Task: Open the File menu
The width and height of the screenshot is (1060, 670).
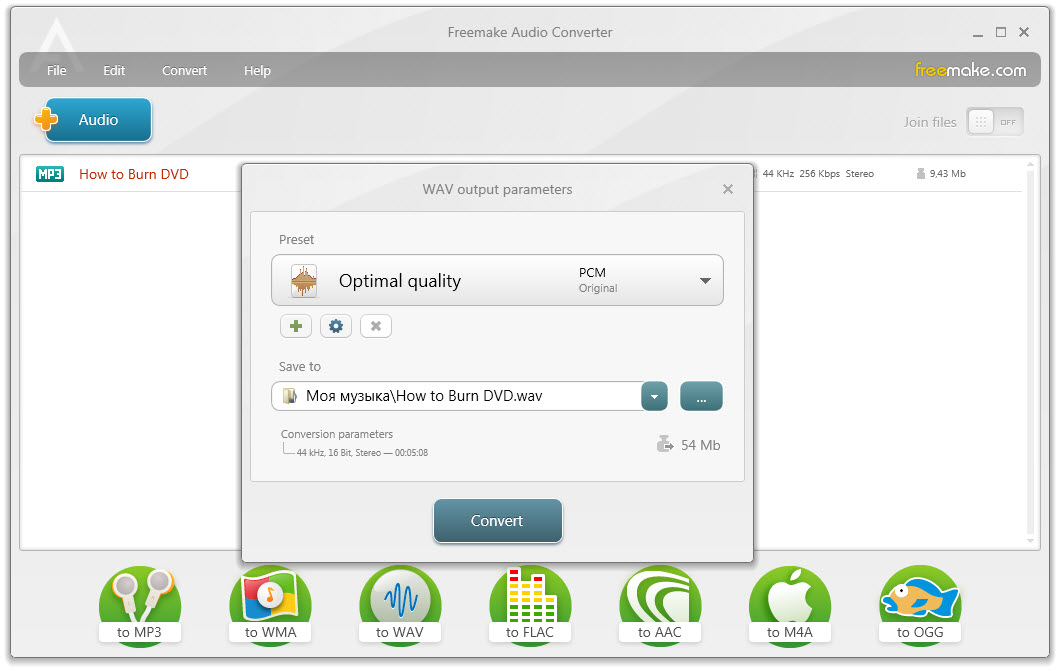Action: point(57,70)
